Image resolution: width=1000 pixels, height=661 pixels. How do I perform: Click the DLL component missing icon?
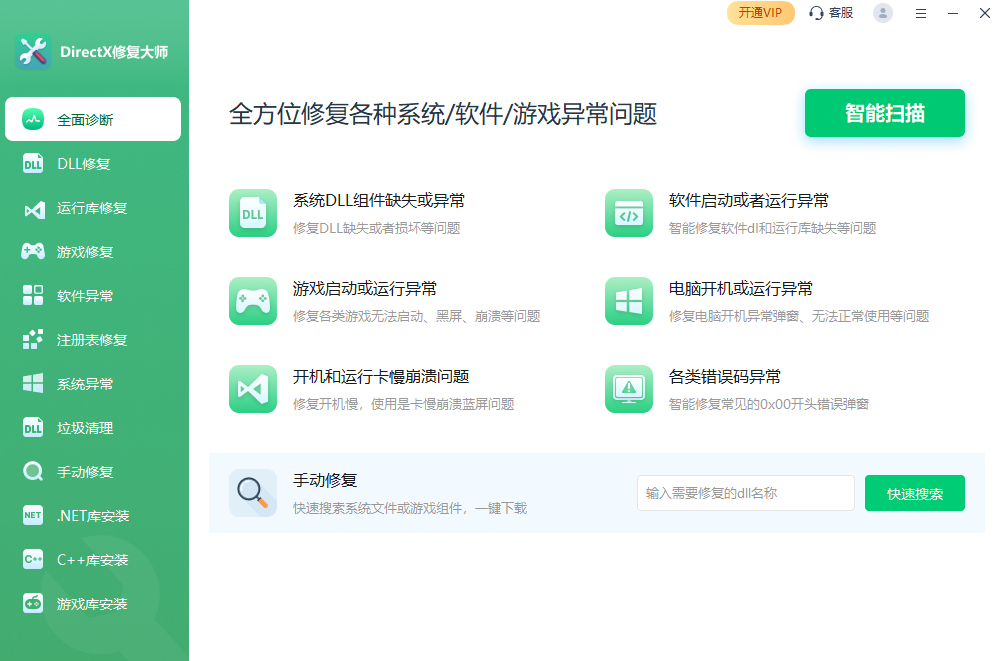252,213
